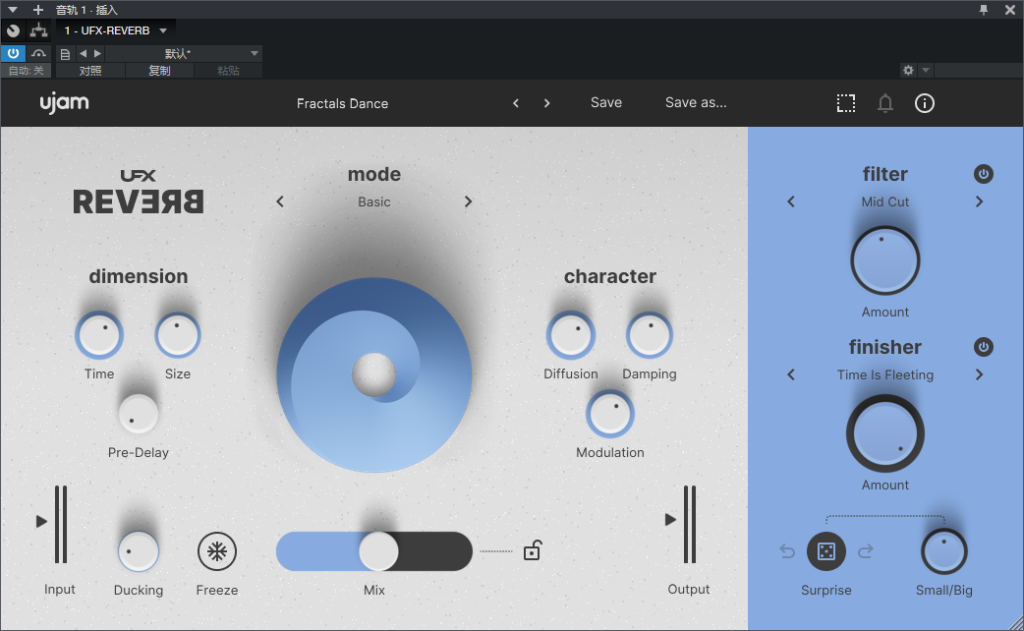
Task: Click the Ducking knob
Action: [x=138, y=551]
